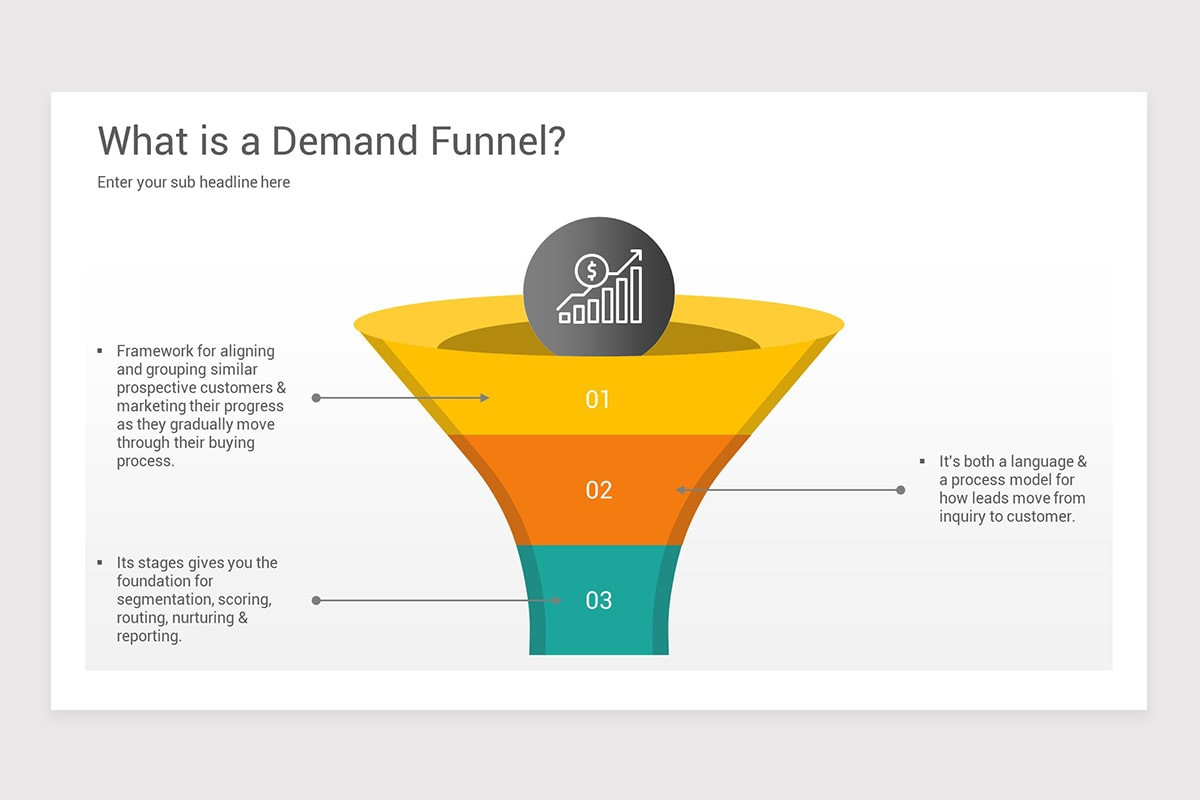The image size is (1200, 800).
Task: Select the Enter your sub headline placeholder
Action: pyautogui.click(x=193, y=182)
